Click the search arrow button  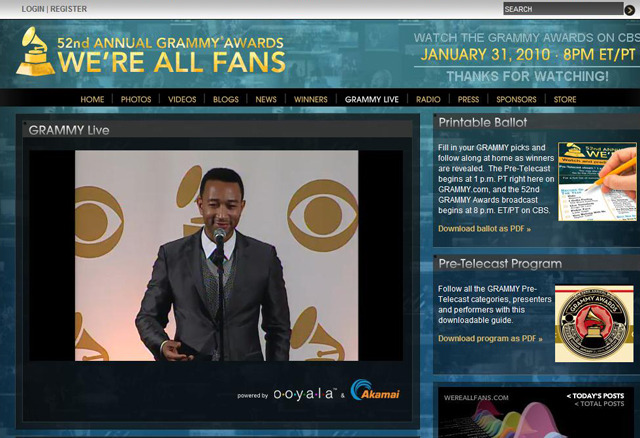pyautogui.click(x=630, y=10)
